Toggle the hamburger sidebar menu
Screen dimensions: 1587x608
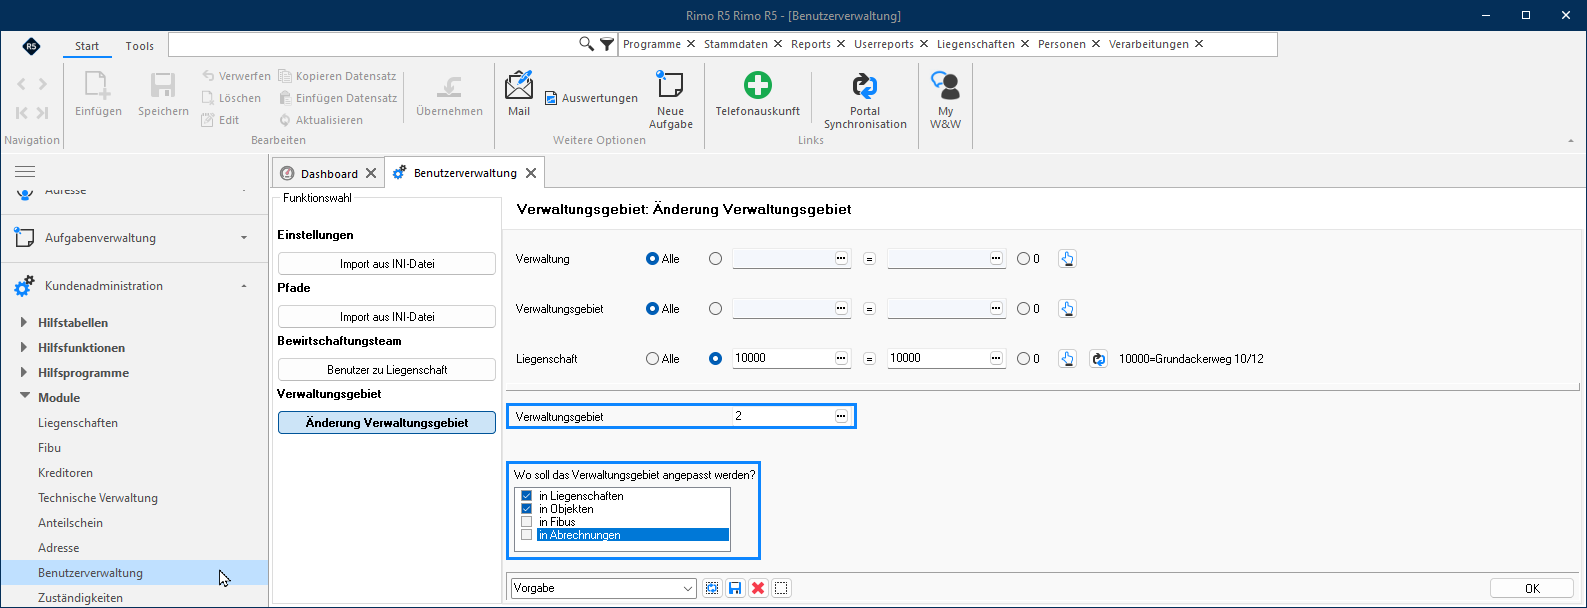point(25,172)
